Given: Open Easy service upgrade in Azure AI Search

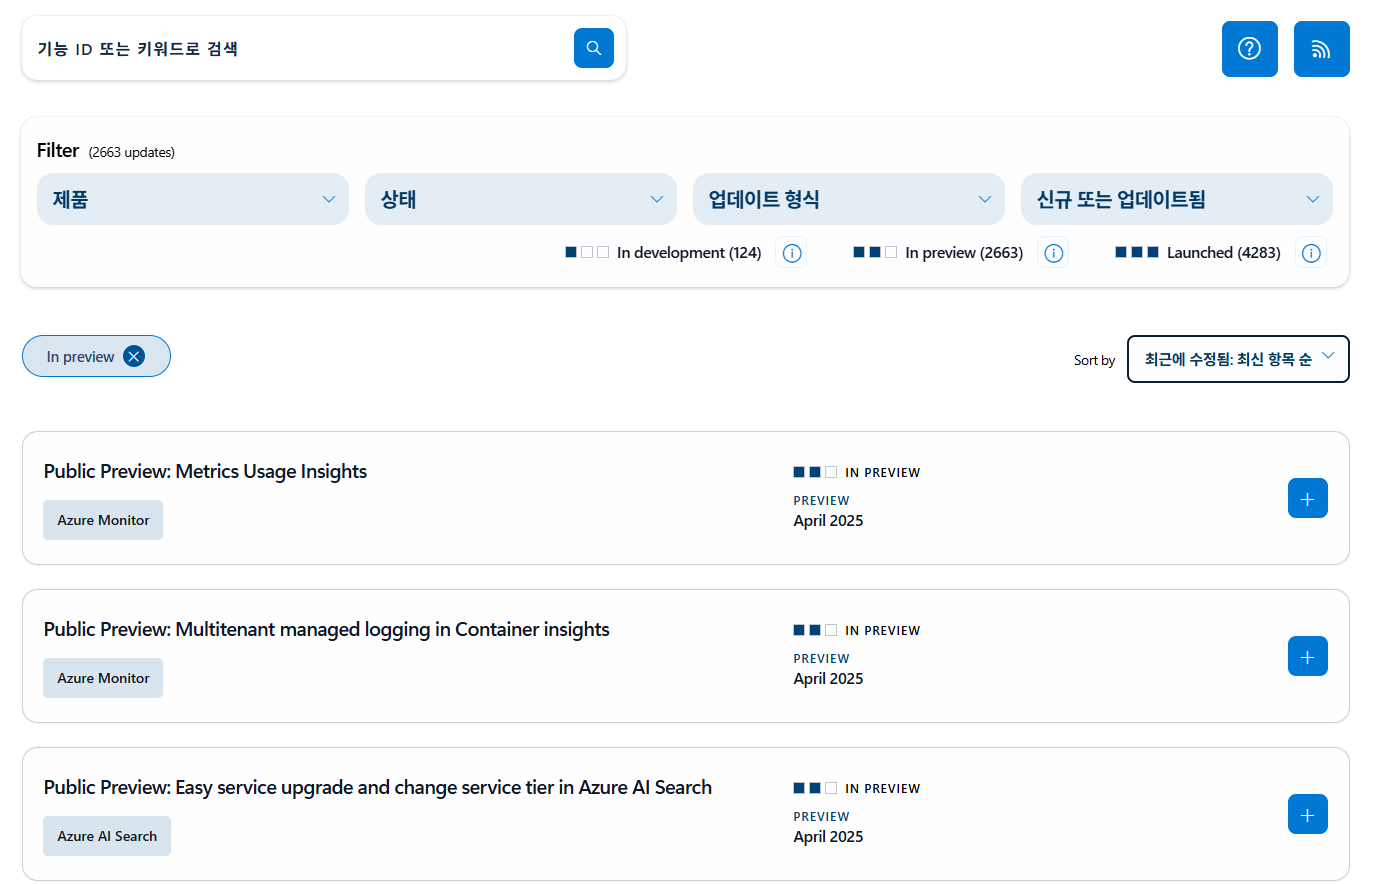Looking at the screenshot, I should click(378, 787).
